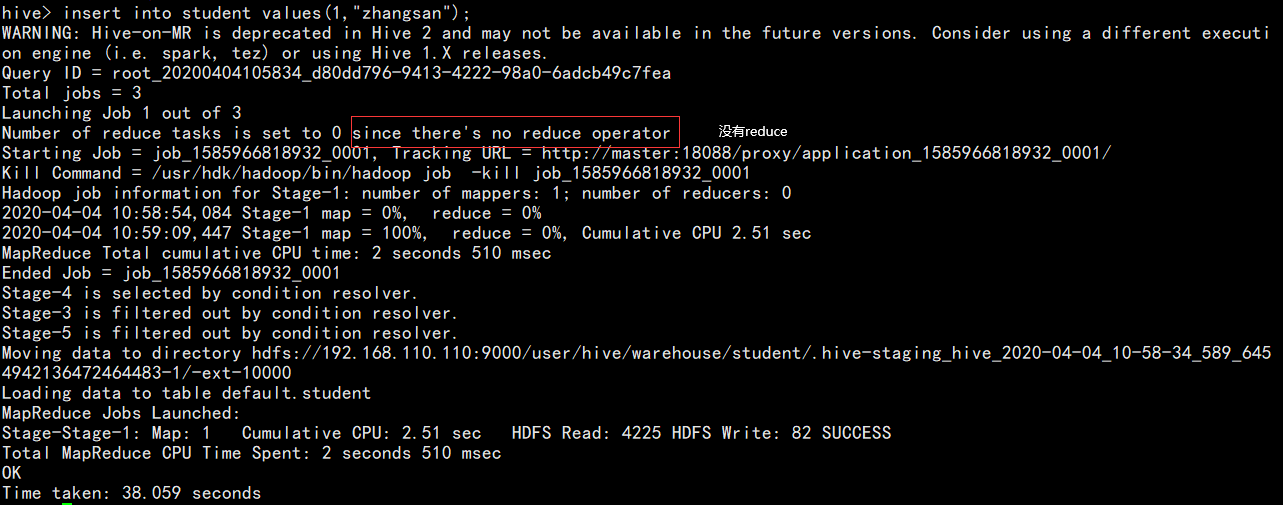This screenshot has height=505, width=1283.
Task: Click the SUCCESS status in Stage-Stage-1 summary
Action: pos(856,433)
